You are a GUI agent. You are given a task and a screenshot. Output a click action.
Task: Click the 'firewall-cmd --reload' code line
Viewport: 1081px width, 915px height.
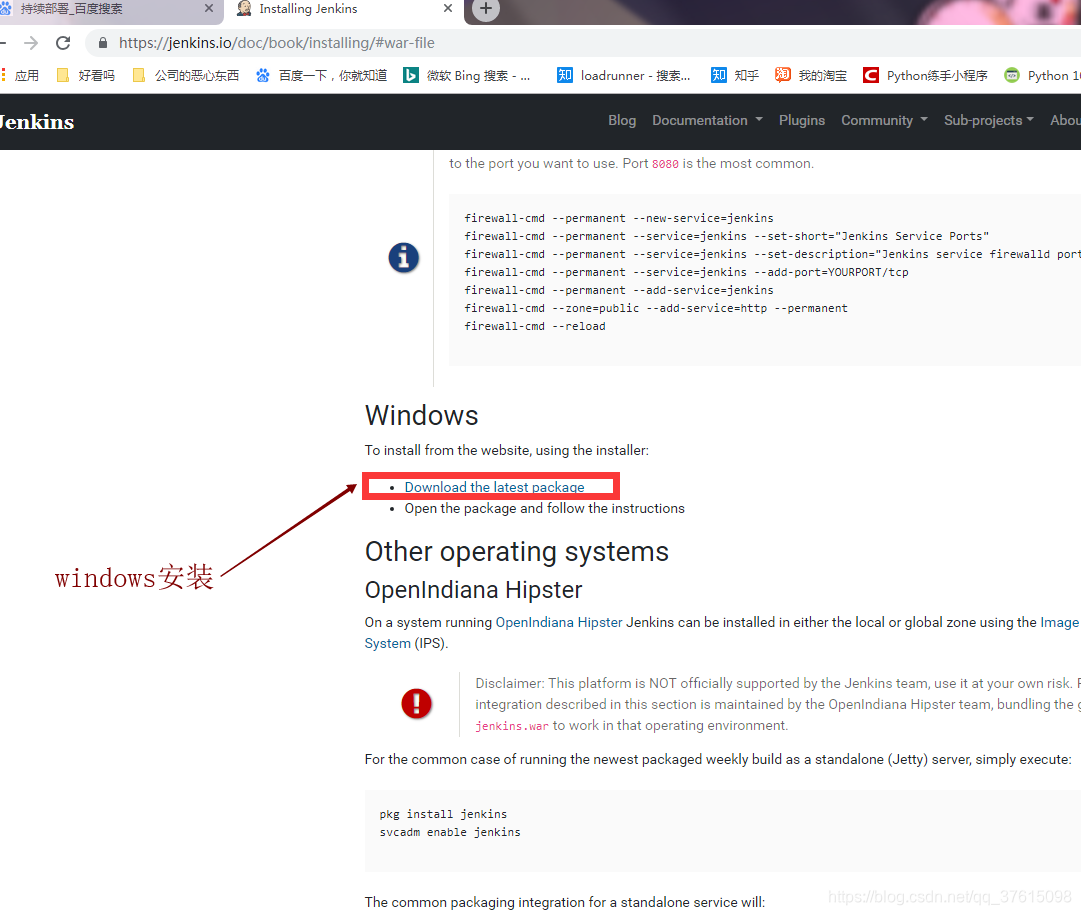coord(535,326)
